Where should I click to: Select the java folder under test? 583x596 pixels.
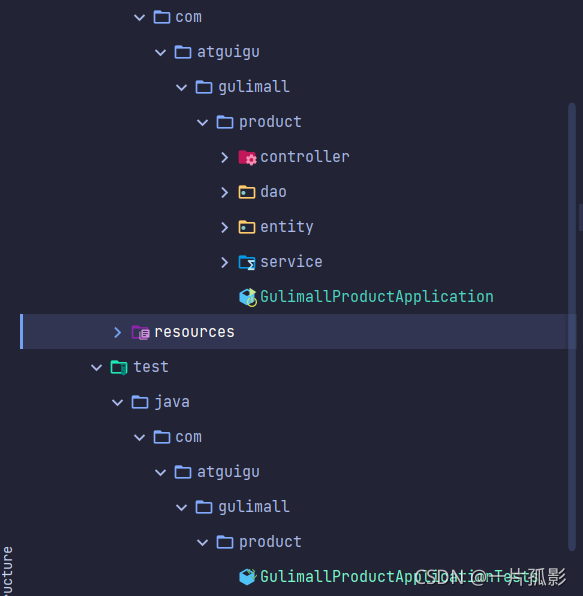click(172, 402)
